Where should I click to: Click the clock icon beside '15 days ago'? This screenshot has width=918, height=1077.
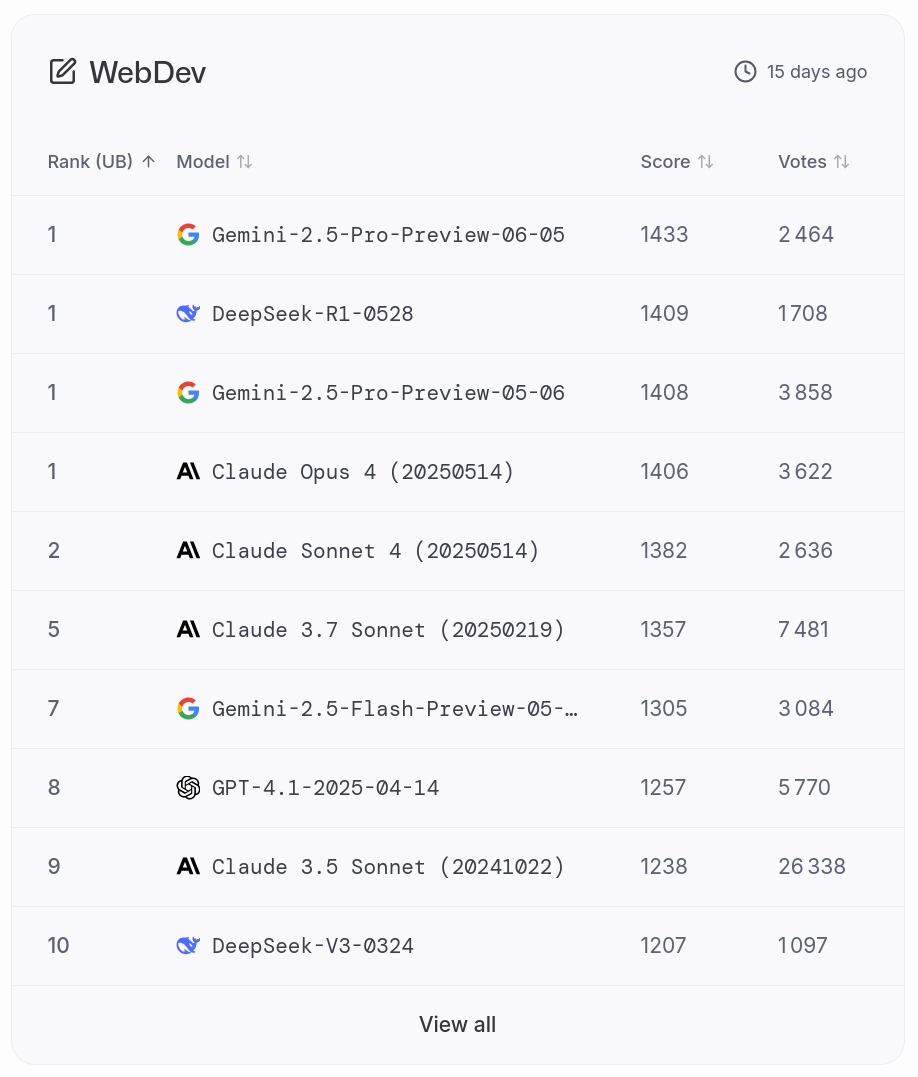[x=745, y=72]
